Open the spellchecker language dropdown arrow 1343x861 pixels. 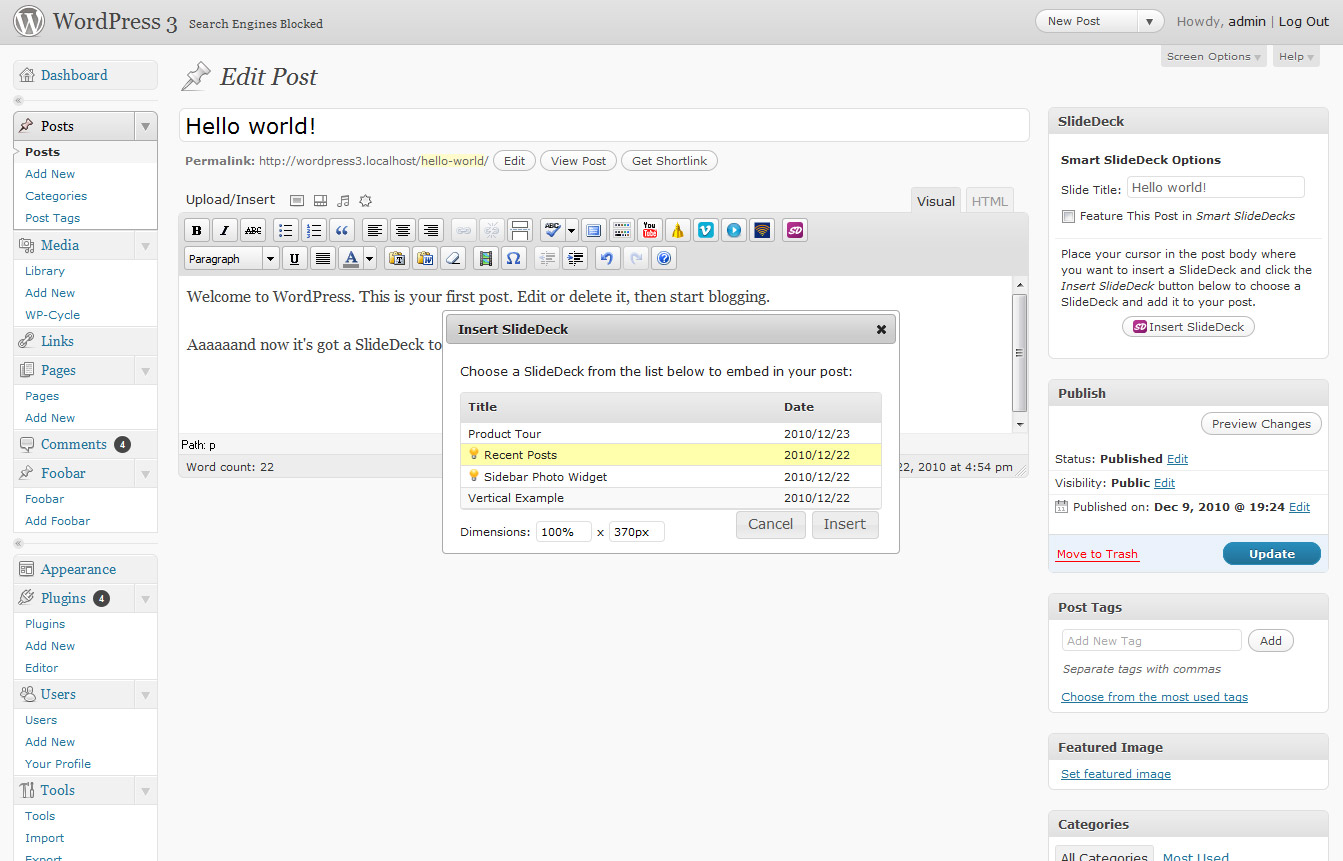(571, 230)
